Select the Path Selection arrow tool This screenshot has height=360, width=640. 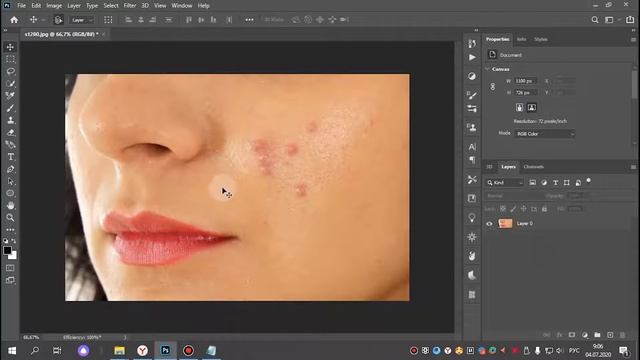10,181
